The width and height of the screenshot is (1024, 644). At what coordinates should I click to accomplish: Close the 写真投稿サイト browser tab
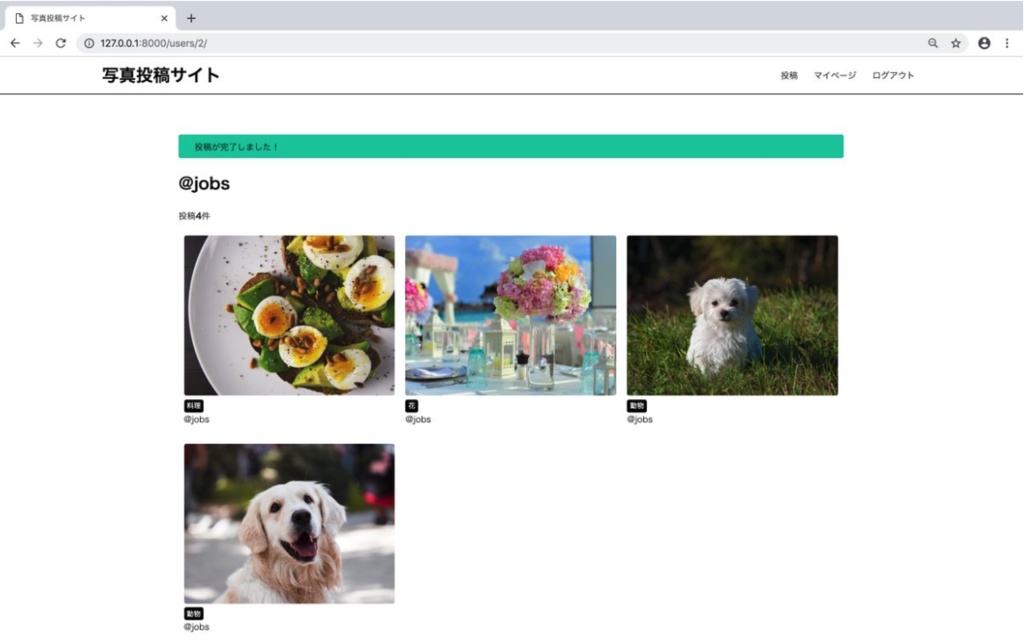pos(164,18)
